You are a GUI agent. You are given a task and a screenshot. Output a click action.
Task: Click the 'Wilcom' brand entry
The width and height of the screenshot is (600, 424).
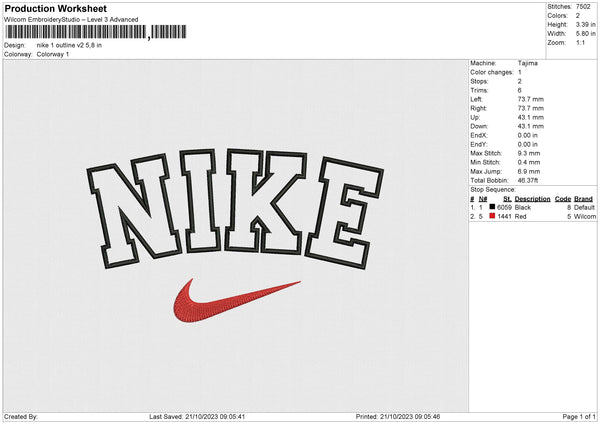click(x=585, y=217)
